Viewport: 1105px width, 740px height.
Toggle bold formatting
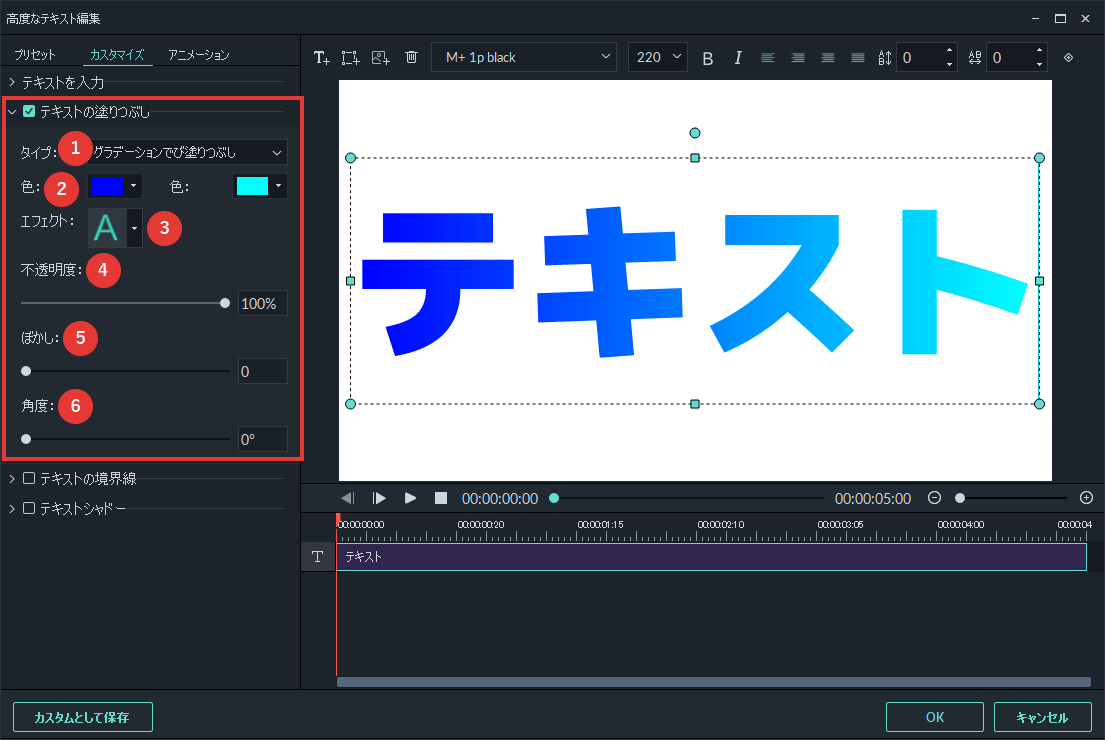(x=708, y=58)
